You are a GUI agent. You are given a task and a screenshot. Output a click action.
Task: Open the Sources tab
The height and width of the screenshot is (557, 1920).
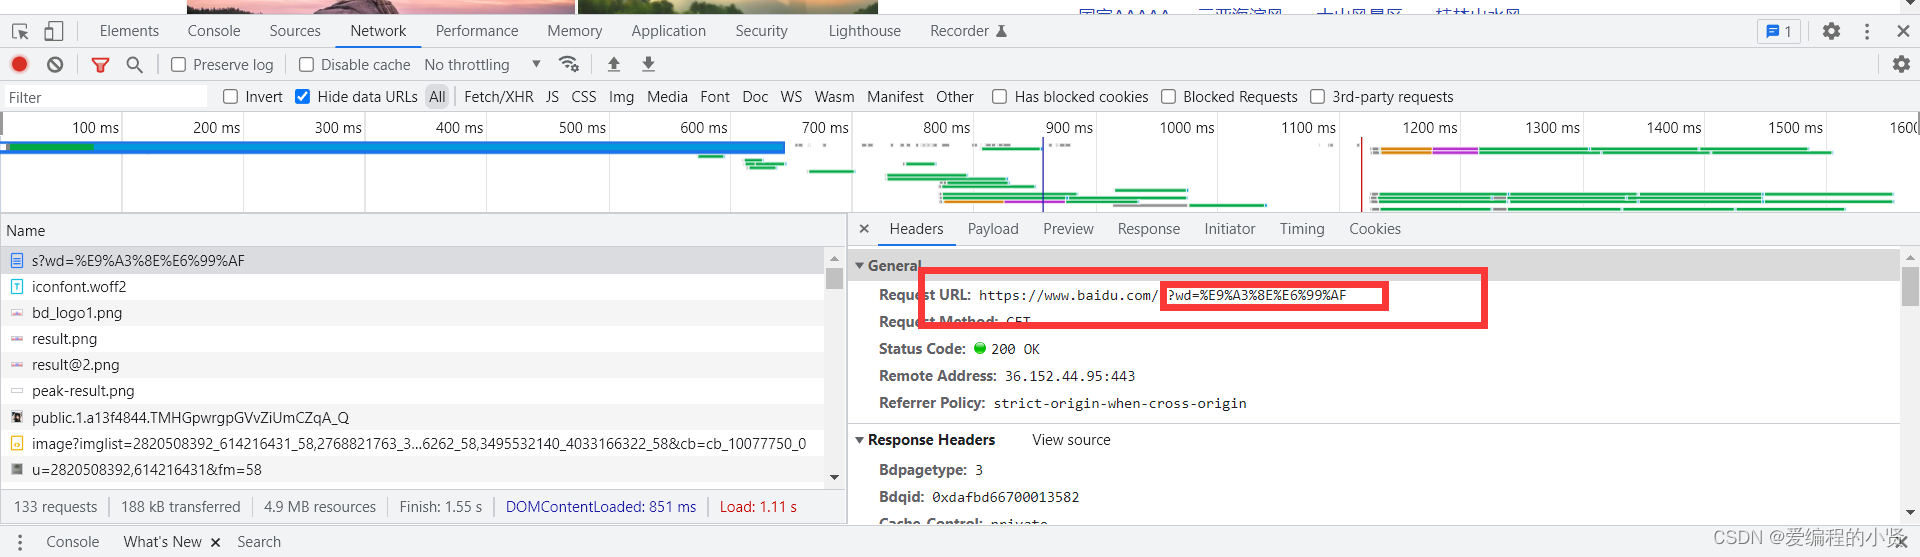point(295,31)
